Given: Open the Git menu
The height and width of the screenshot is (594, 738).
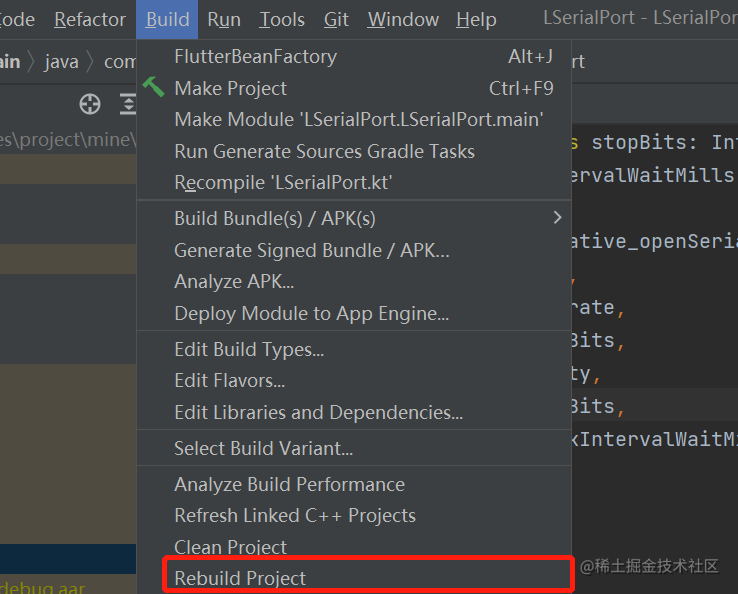Looking at the screenshot, I should tap(336, 20).
